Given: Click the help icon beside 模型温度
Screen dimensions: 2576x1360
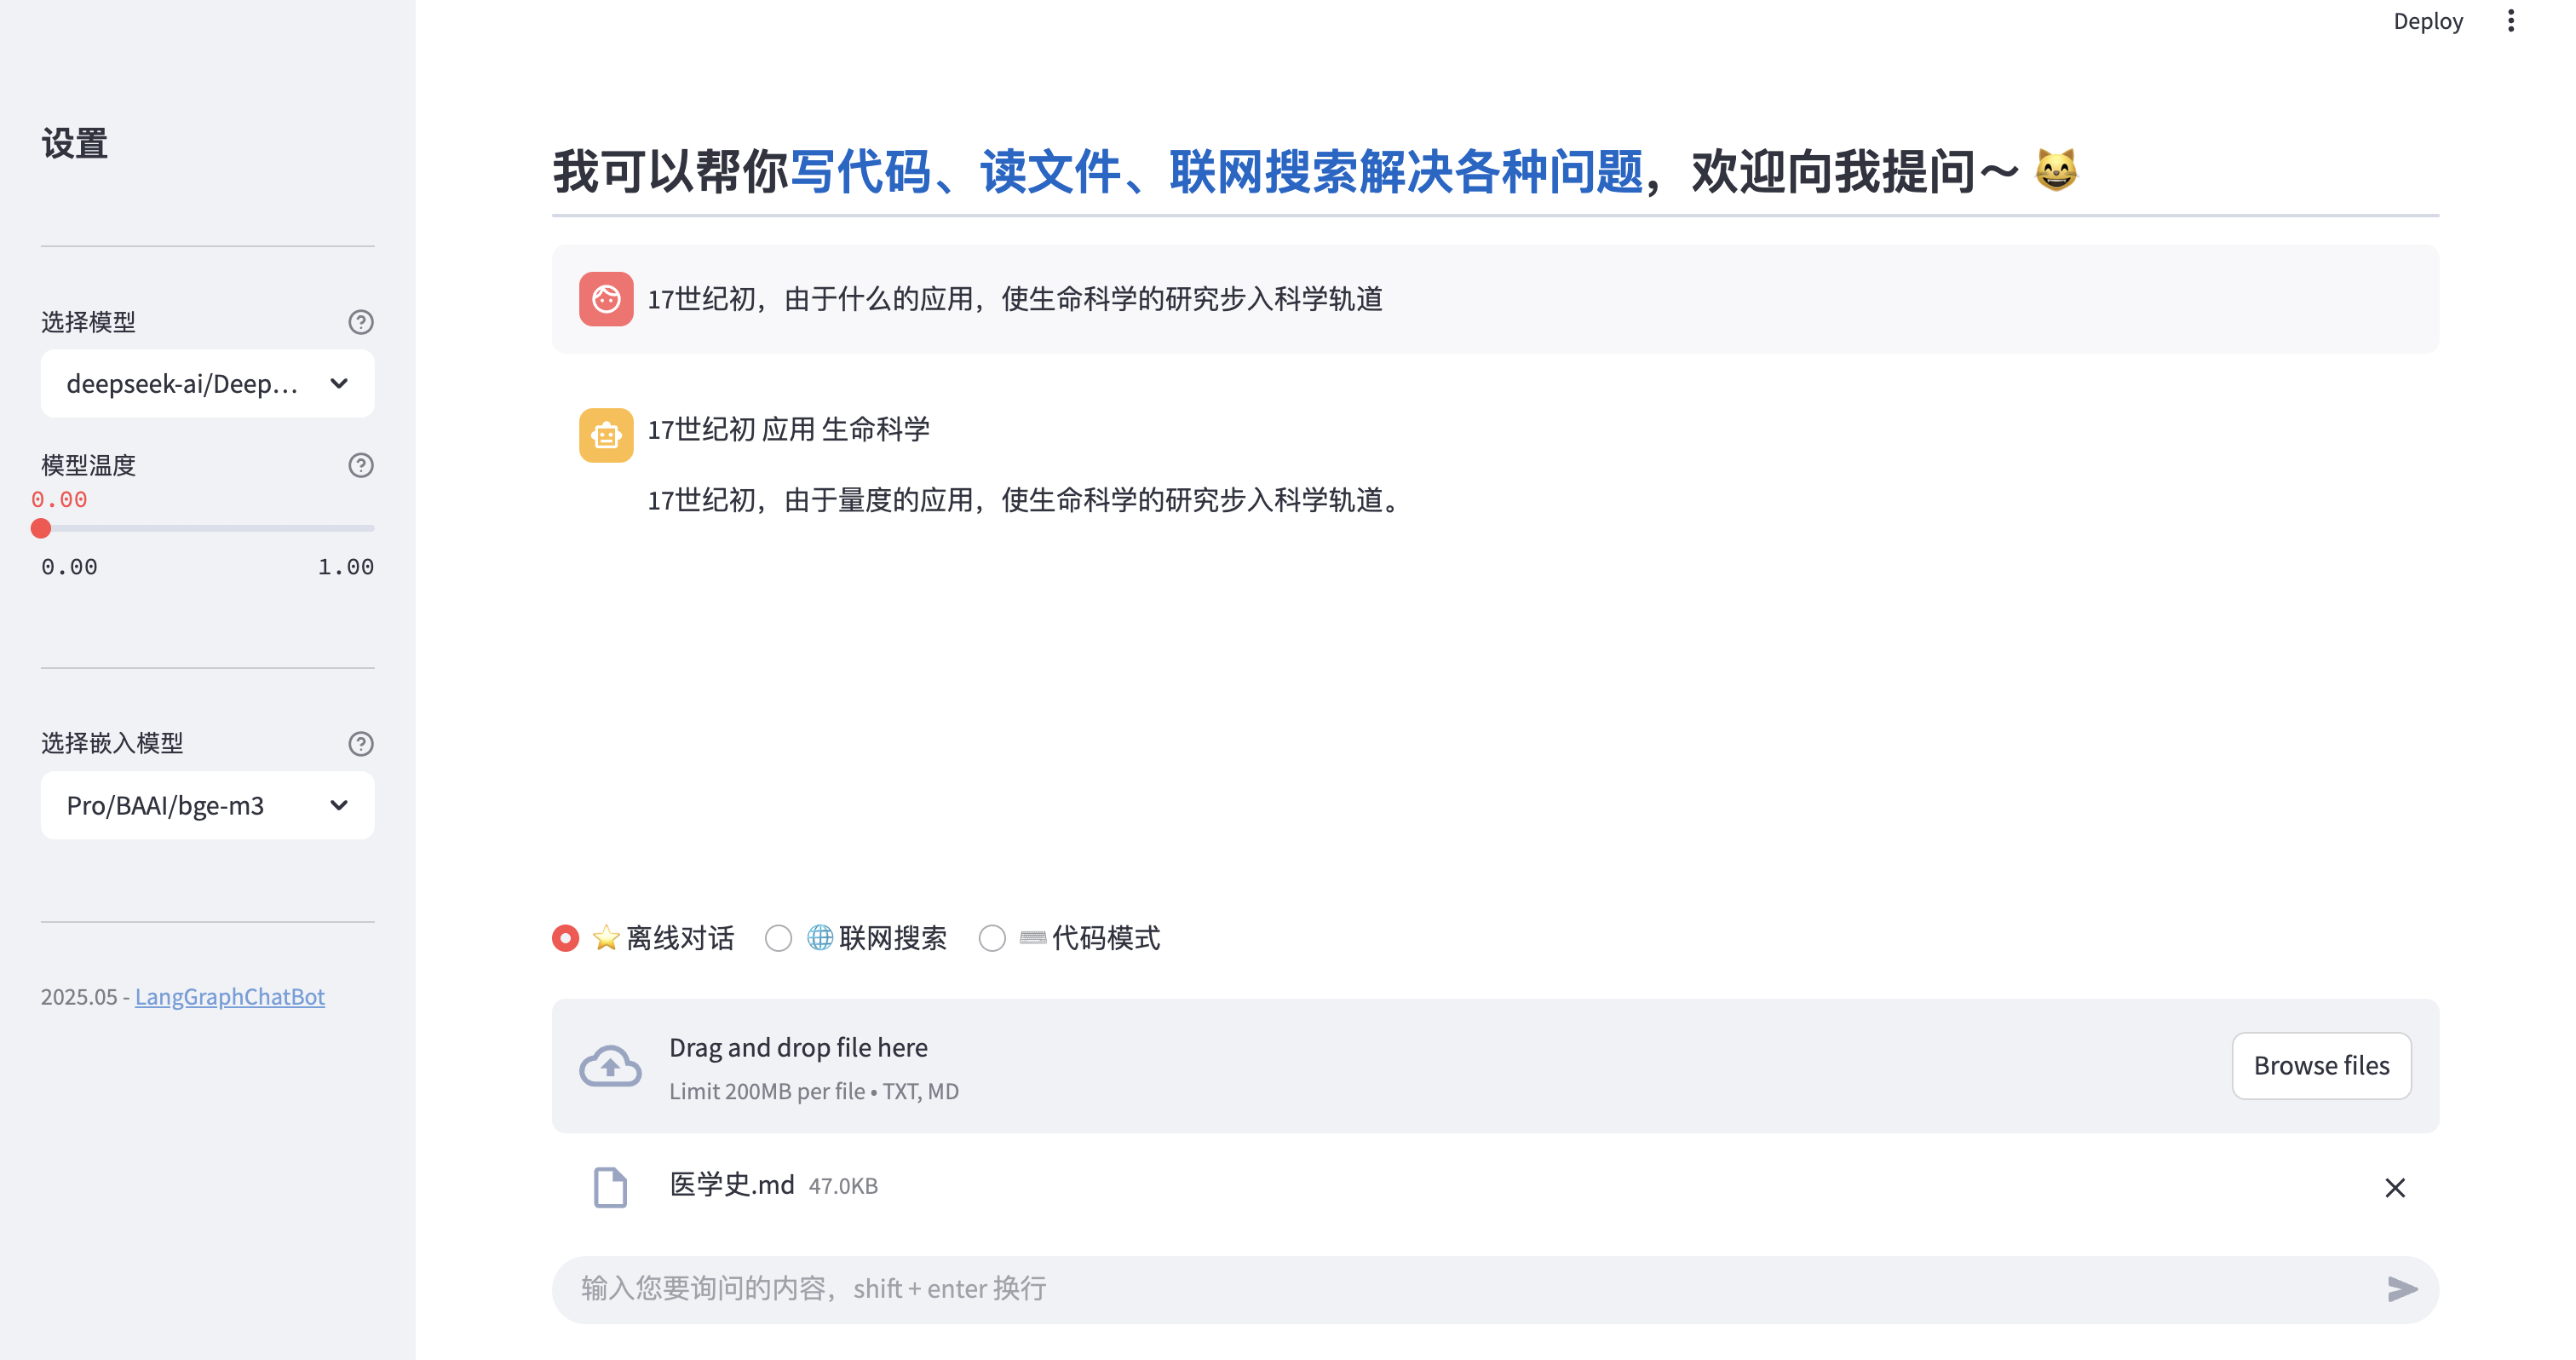Looking at the screenshot, I should tap(360, 465).
